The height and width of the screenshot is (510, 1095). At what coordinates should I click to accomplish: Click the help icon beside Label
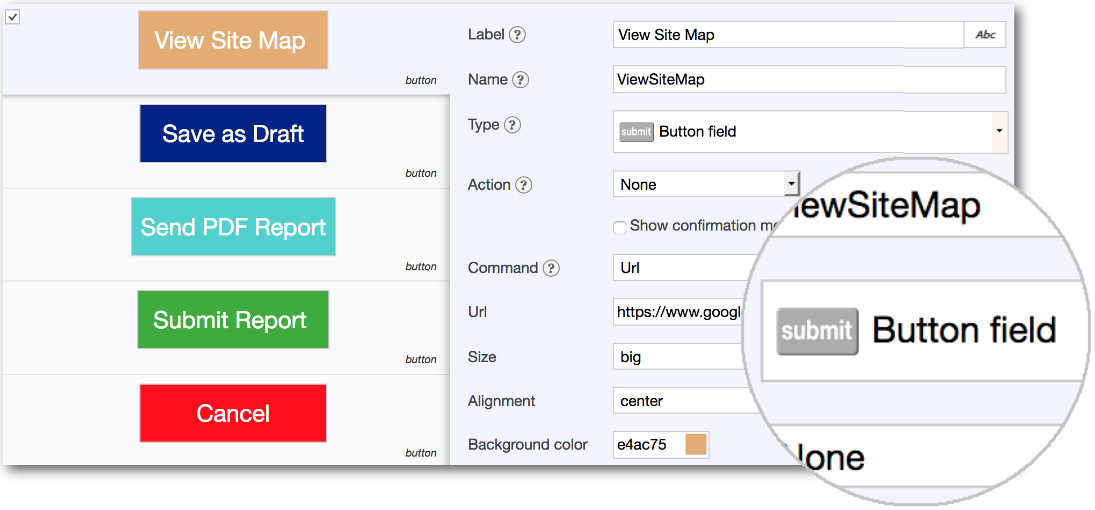pos(517,35)
